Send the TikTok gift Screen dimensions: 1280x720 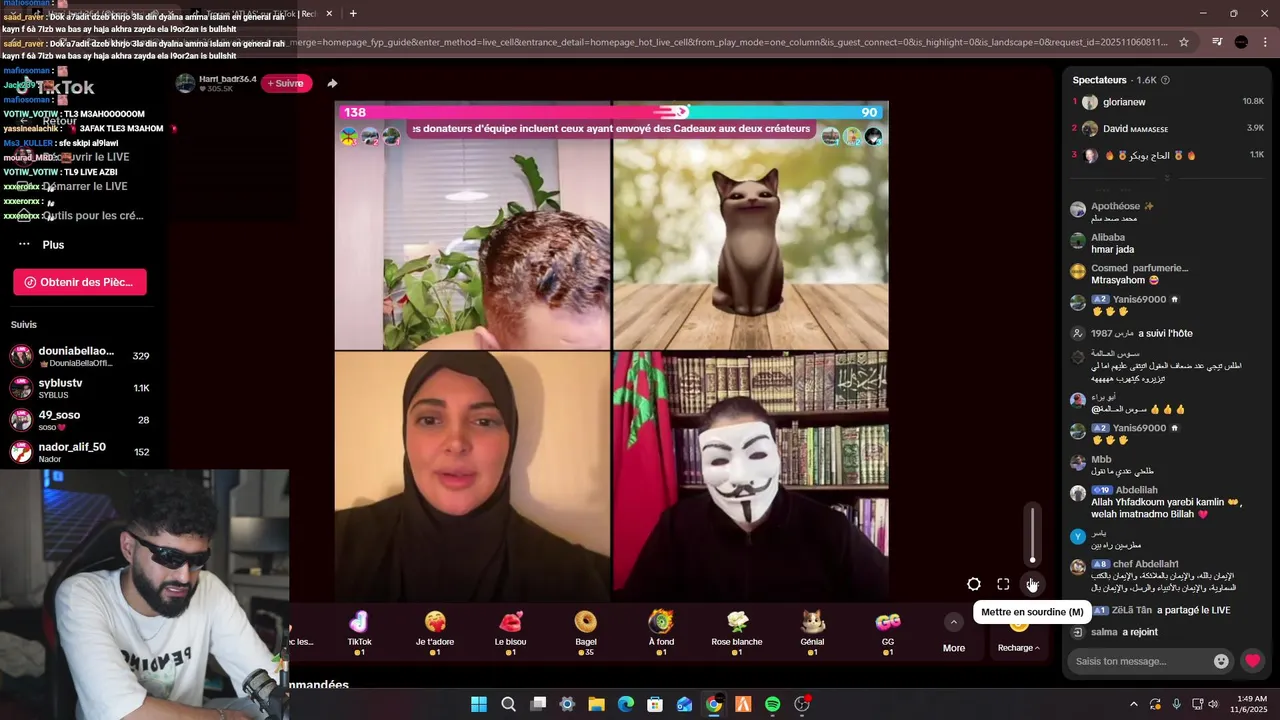359,632
